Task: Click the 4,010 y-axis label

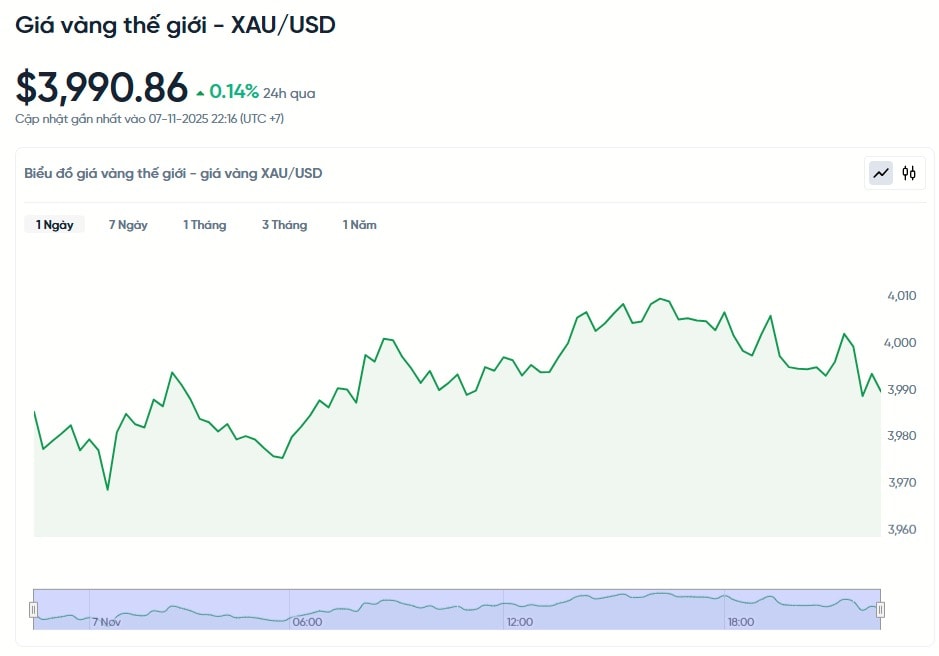Action: pos(901,296)
